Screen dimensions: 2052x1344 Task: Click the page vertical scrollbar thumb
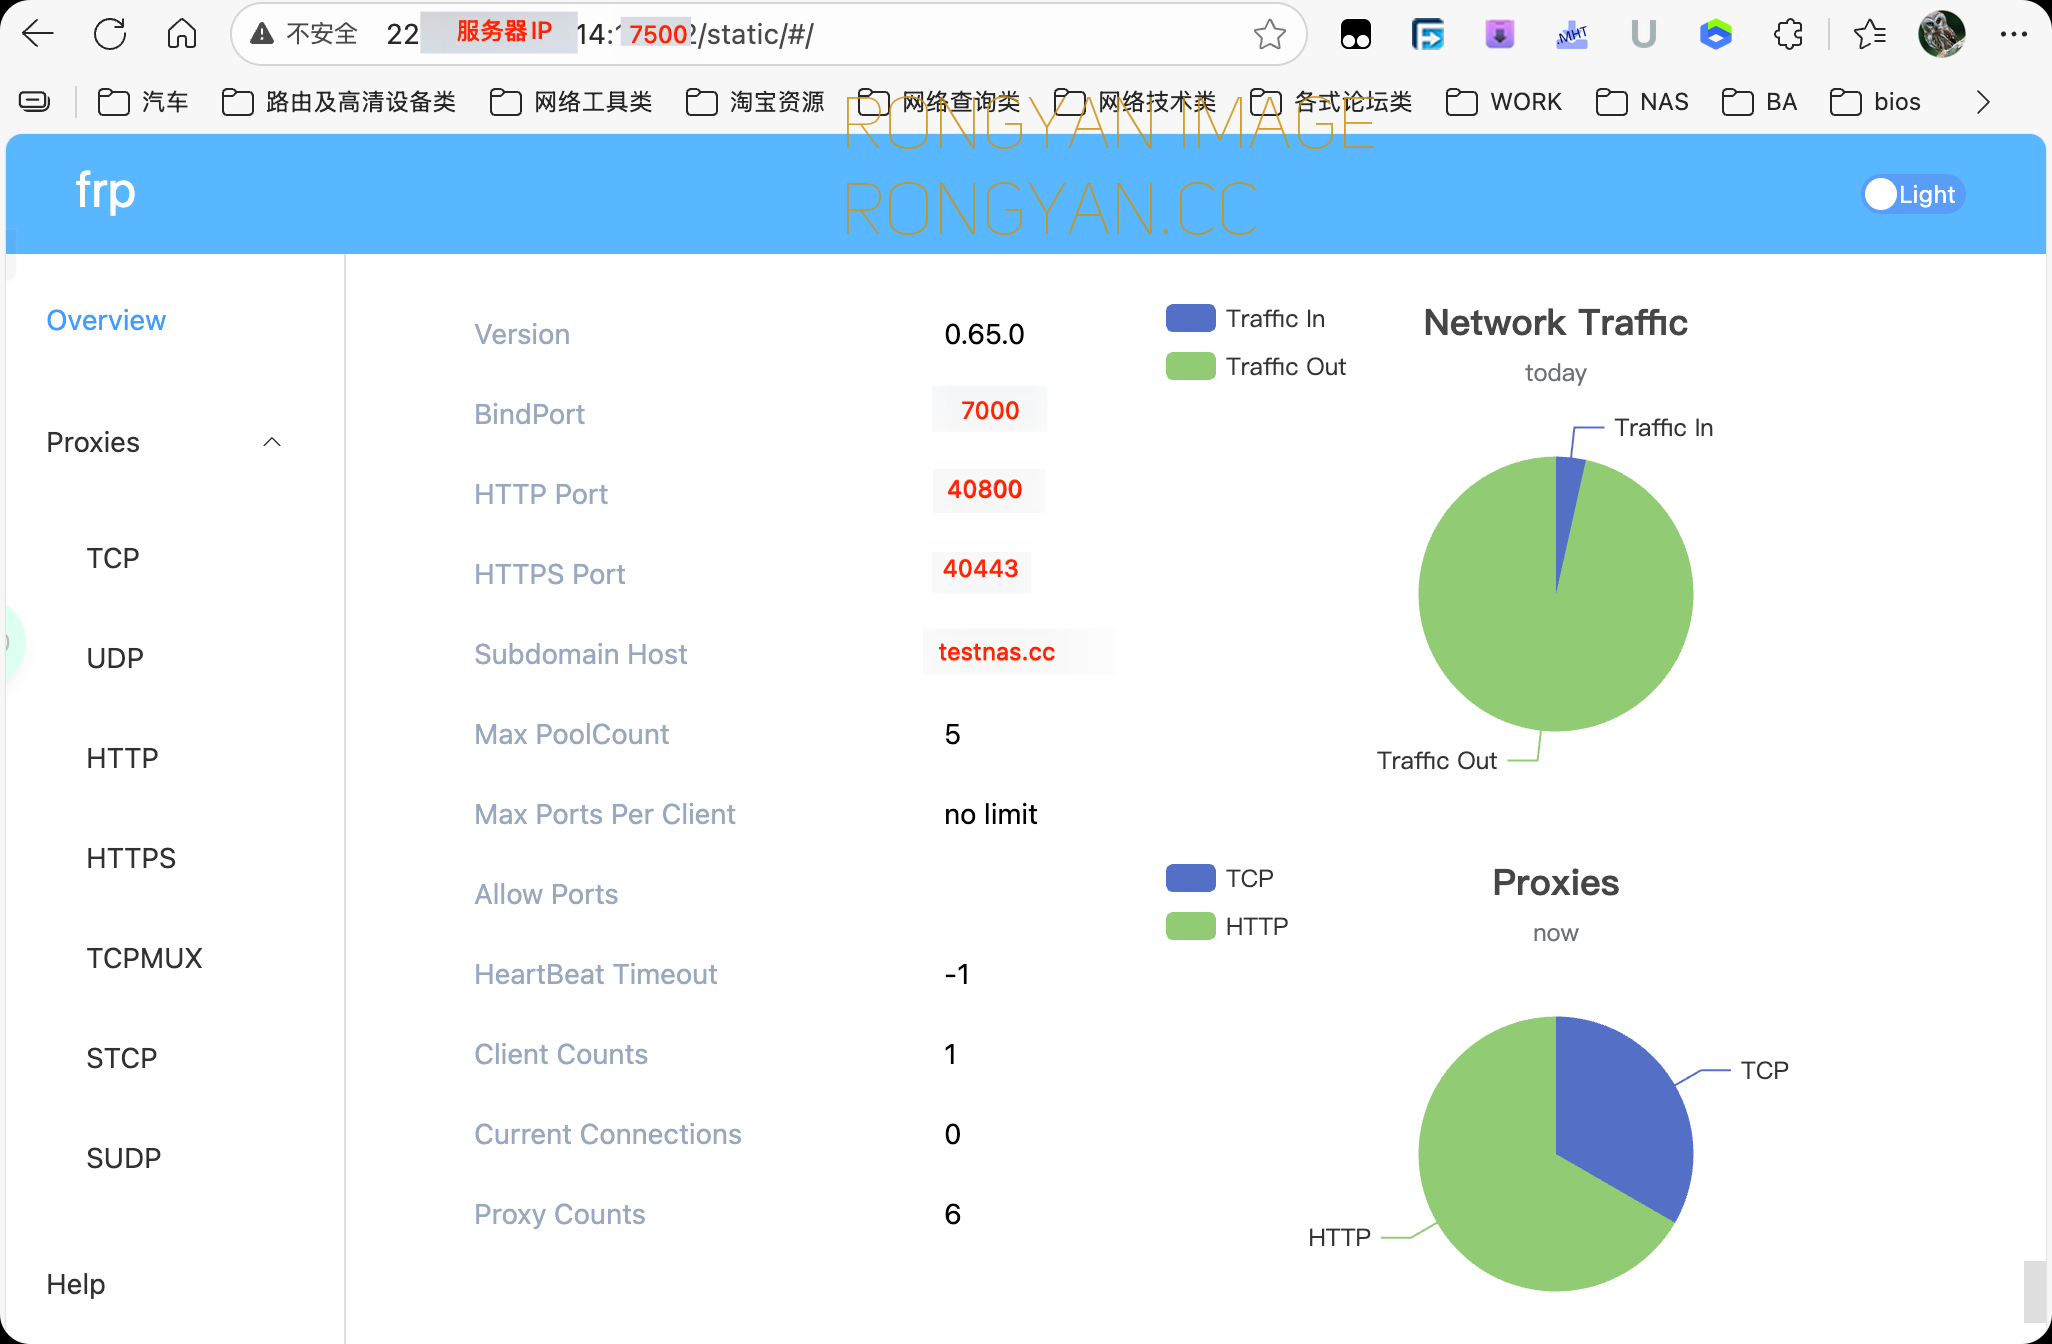pos(2035,1291)
